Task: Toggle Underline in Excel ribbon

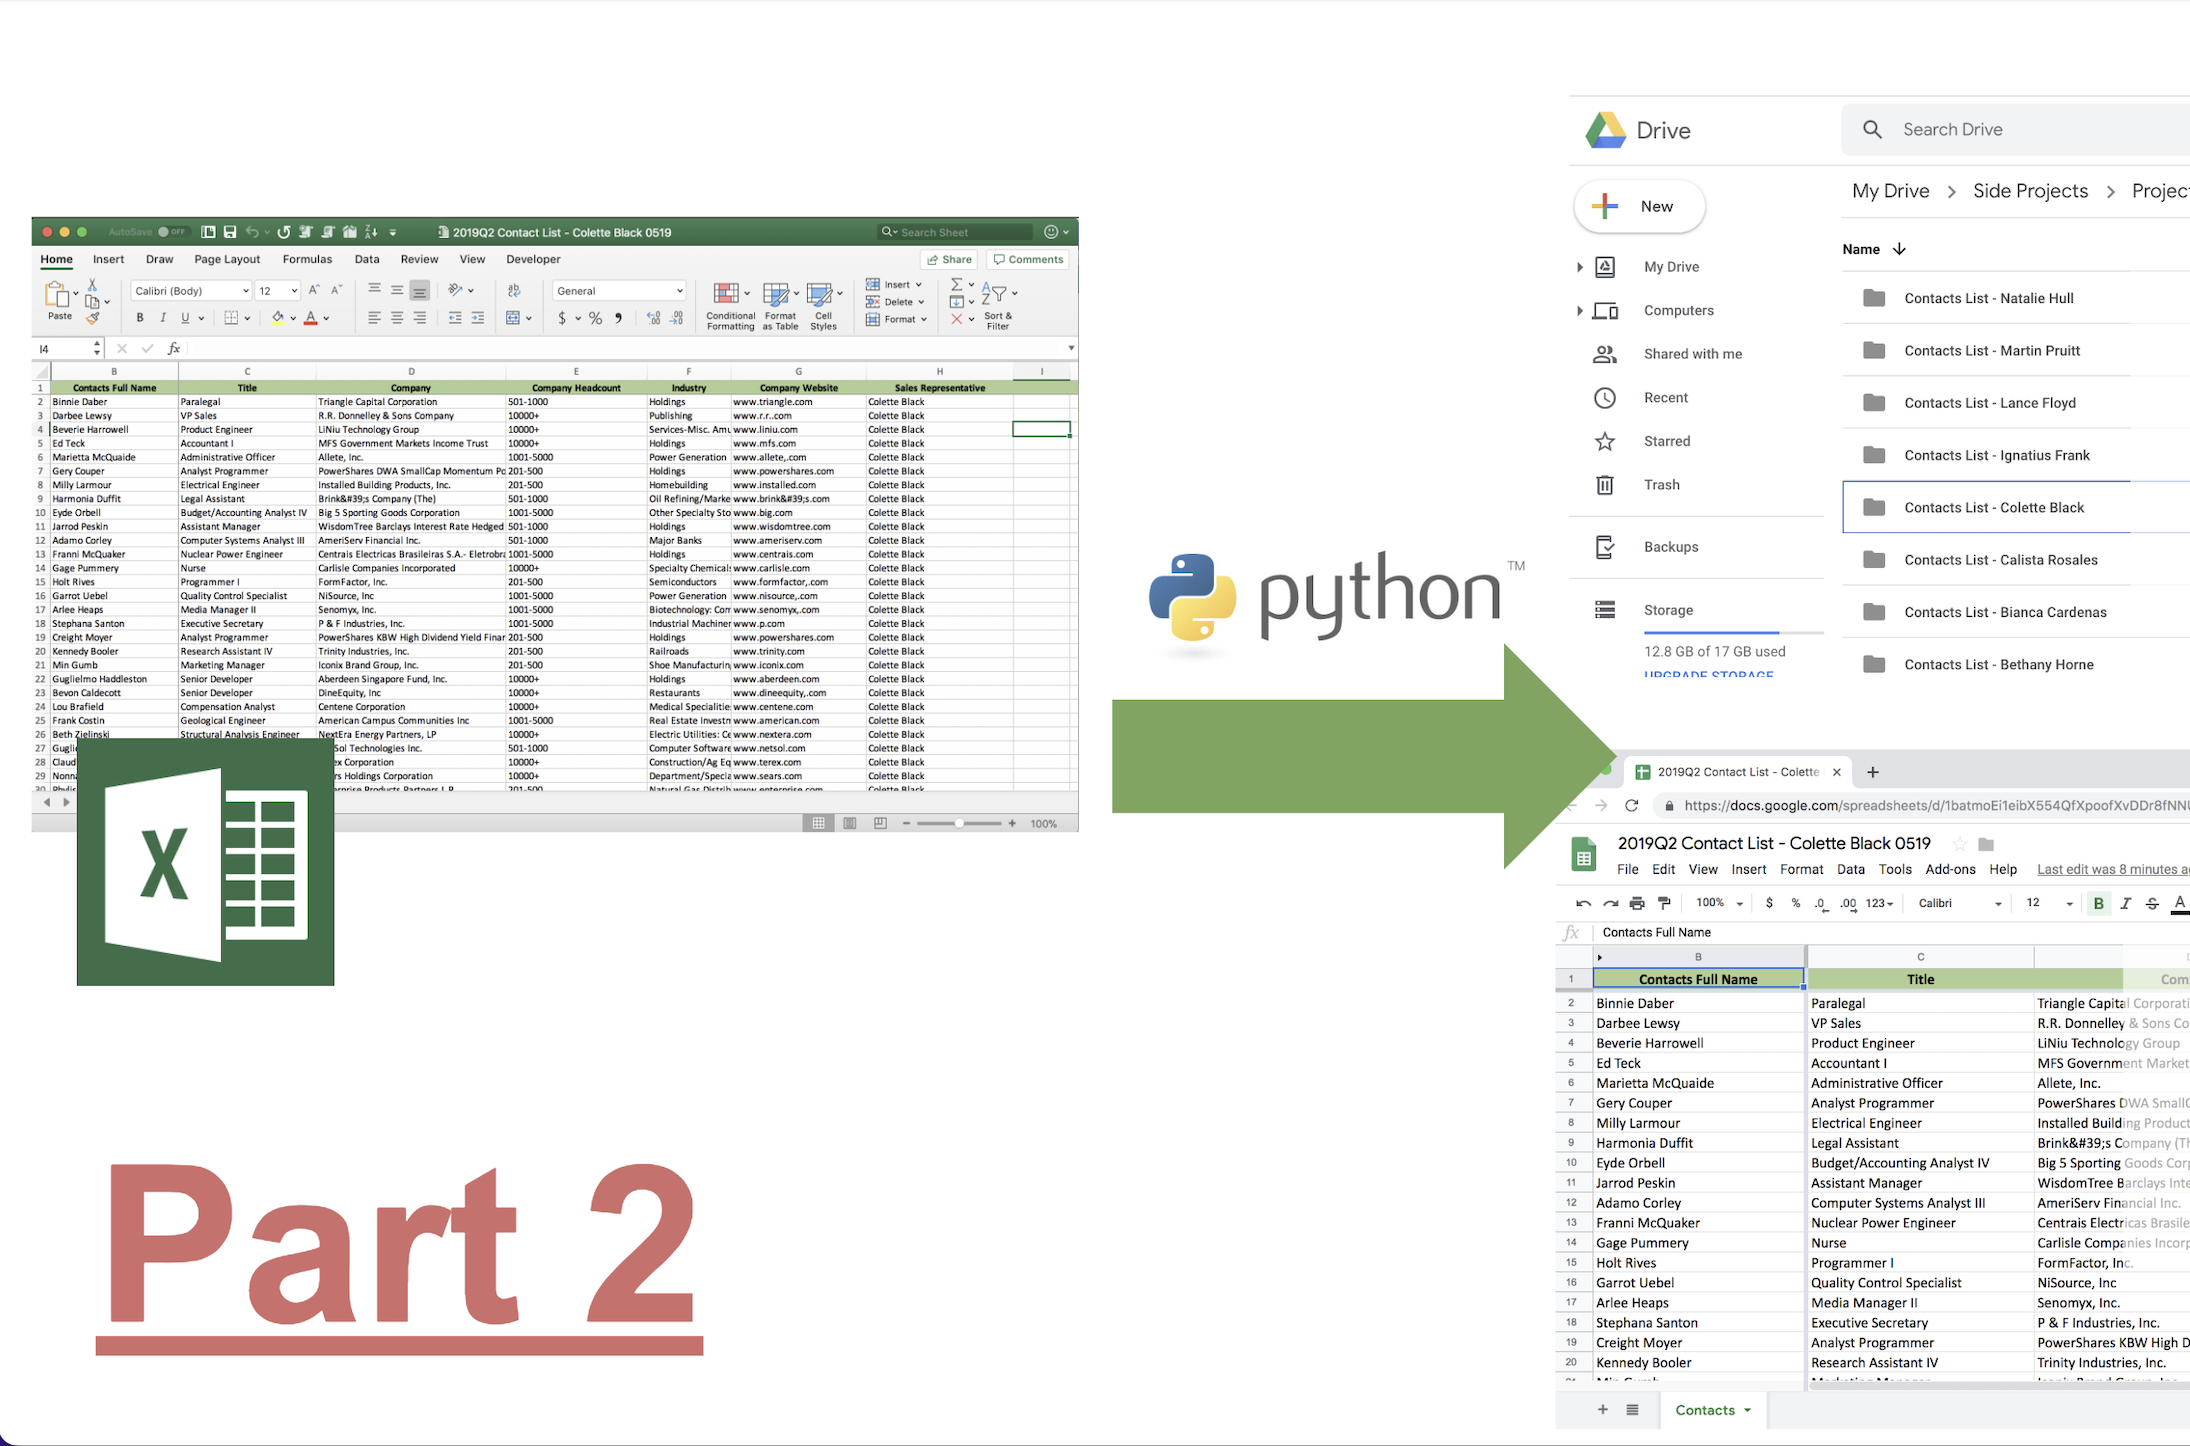Action: click(185, 318)
